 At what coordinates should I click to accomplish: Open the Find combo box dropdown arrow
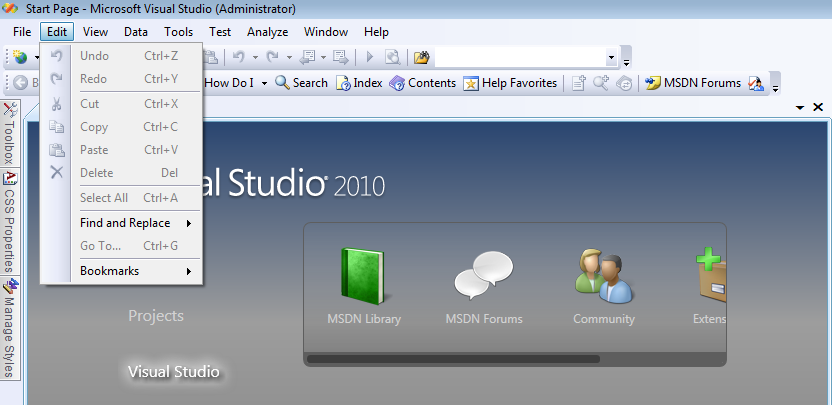[x=611, y=57]
